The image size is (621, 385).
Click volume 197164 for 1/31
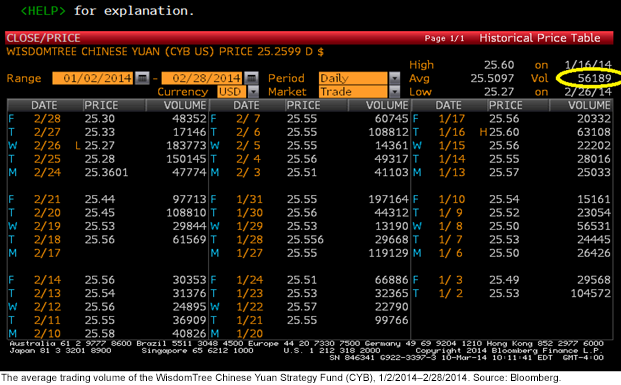388,199
